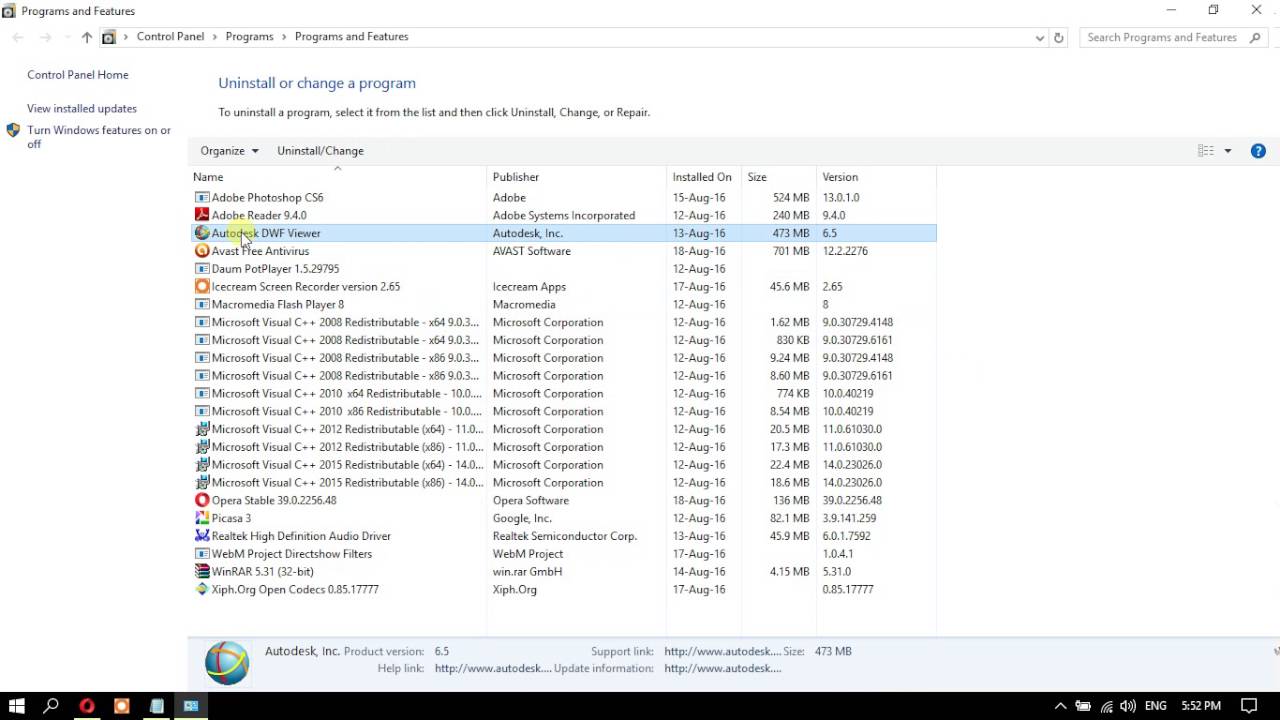The image size is (1280, 720).
Task: Click the change view icon
Action: tap(1205, 151)
